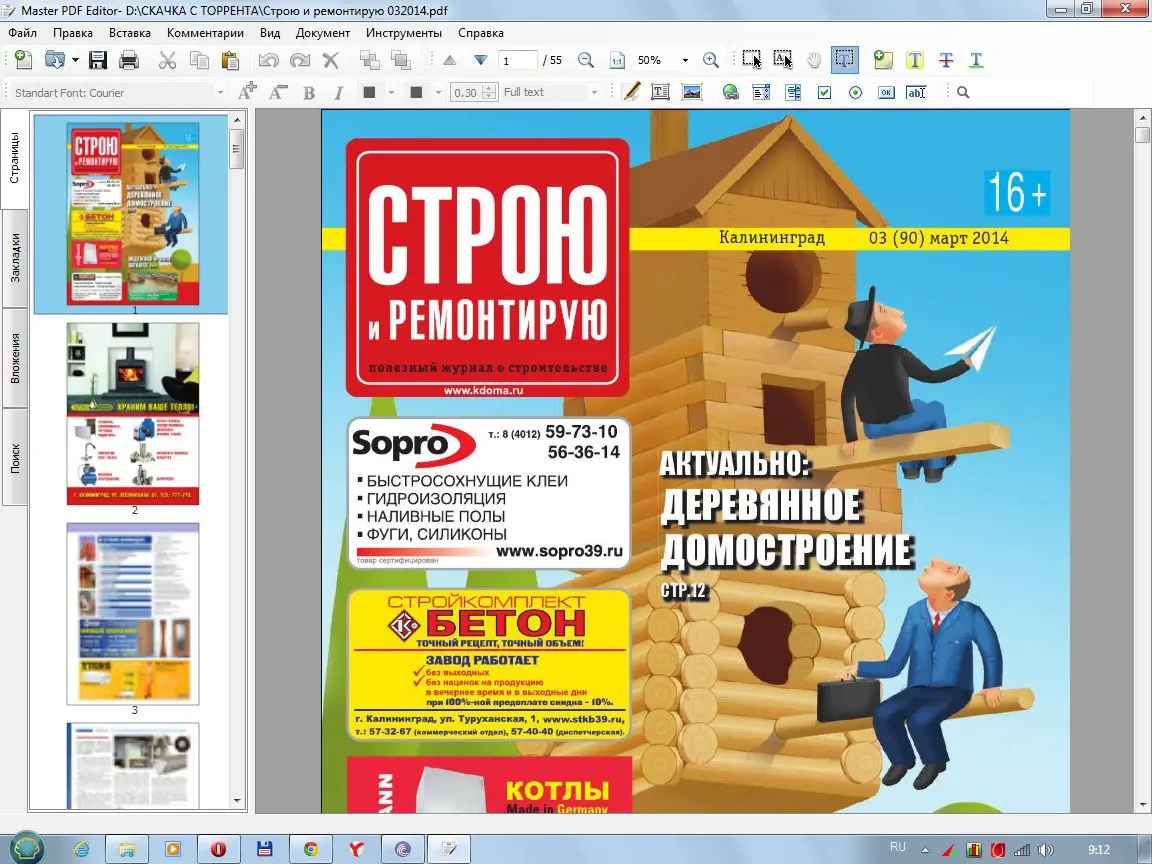This screenshot has width=1152, height=864.
Task: Toggle Italic formatting
Action: (339, 93)
